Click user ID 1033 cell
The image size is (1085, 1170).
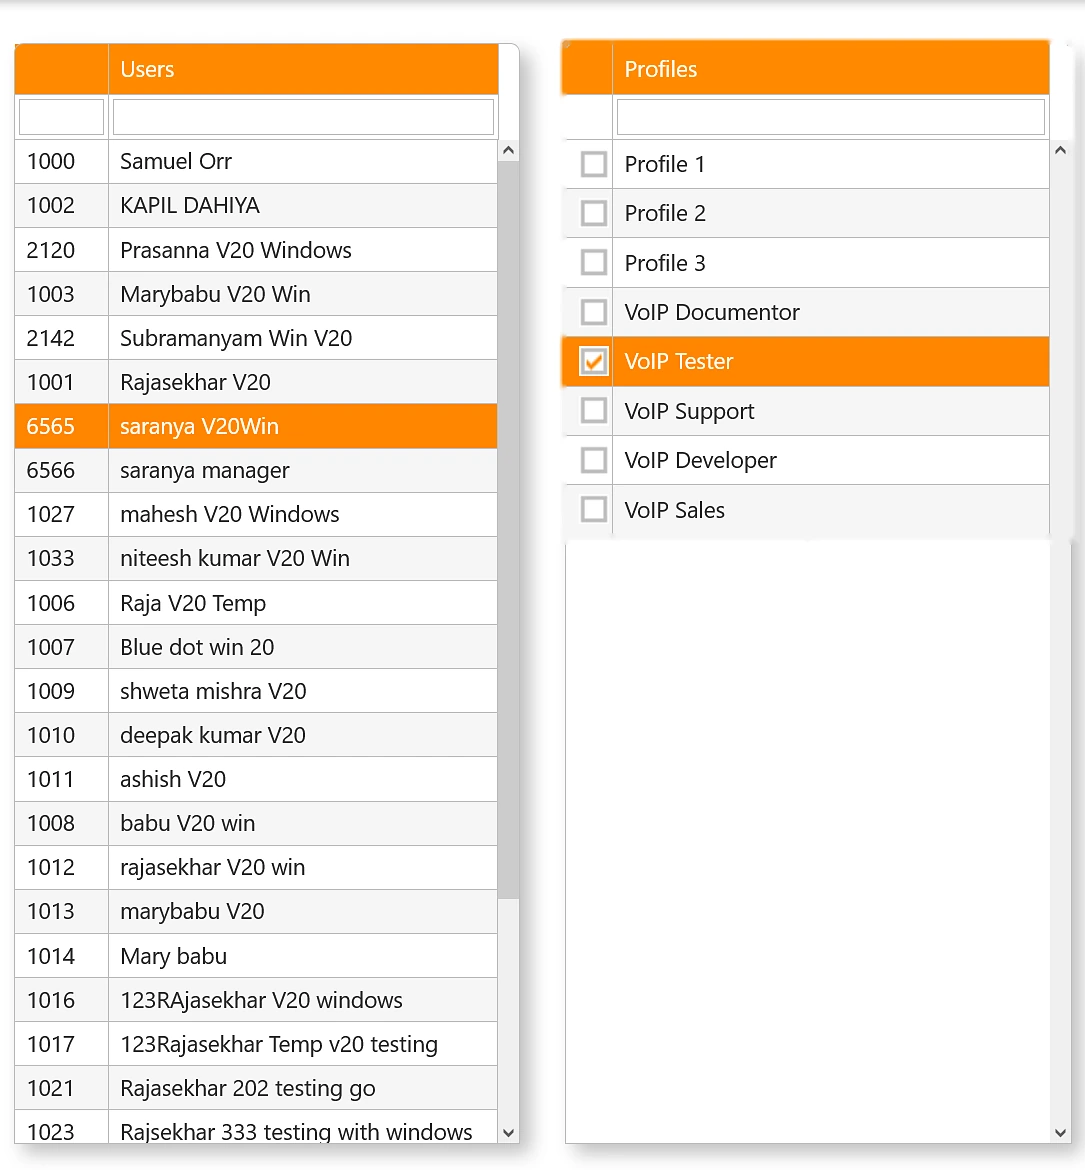(x=61, y=558)
